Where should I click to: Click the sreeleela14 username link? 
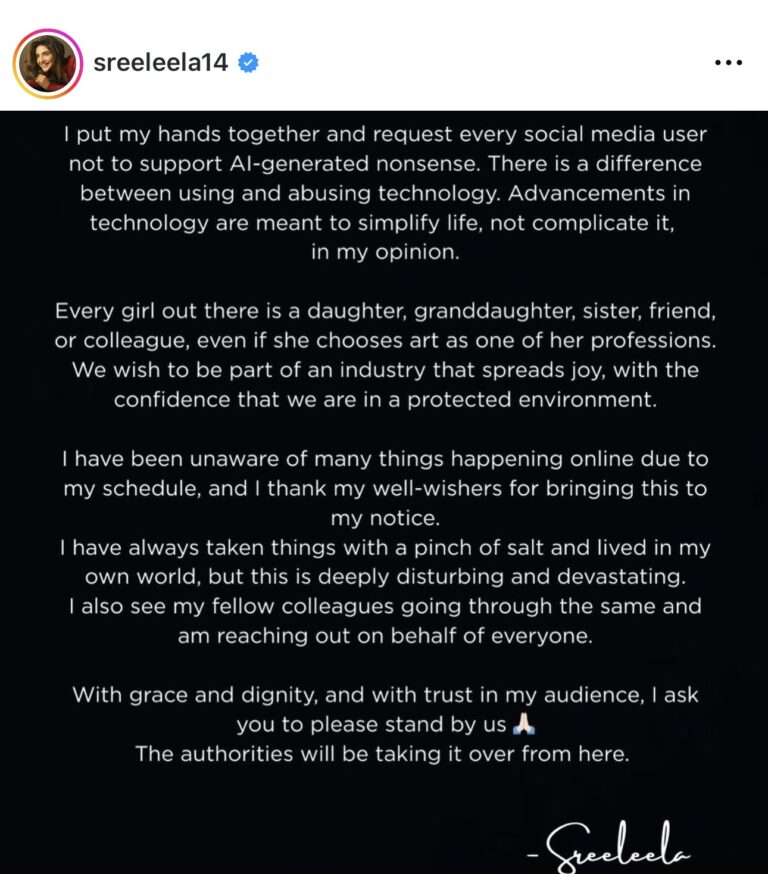[160, 63]
